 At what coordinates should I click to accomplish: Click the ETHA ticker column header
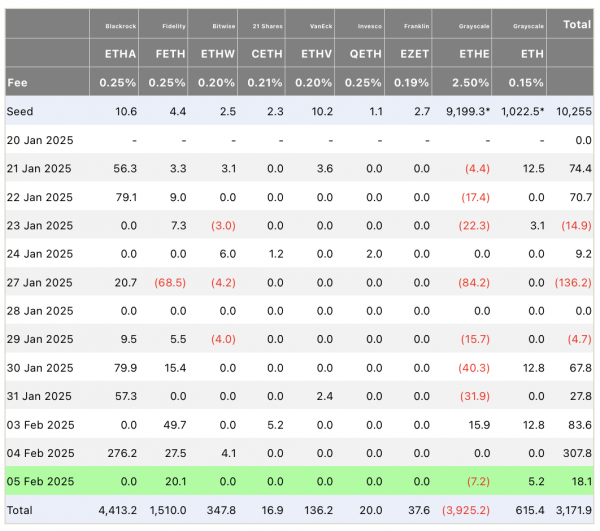click(x=121, y=54)
